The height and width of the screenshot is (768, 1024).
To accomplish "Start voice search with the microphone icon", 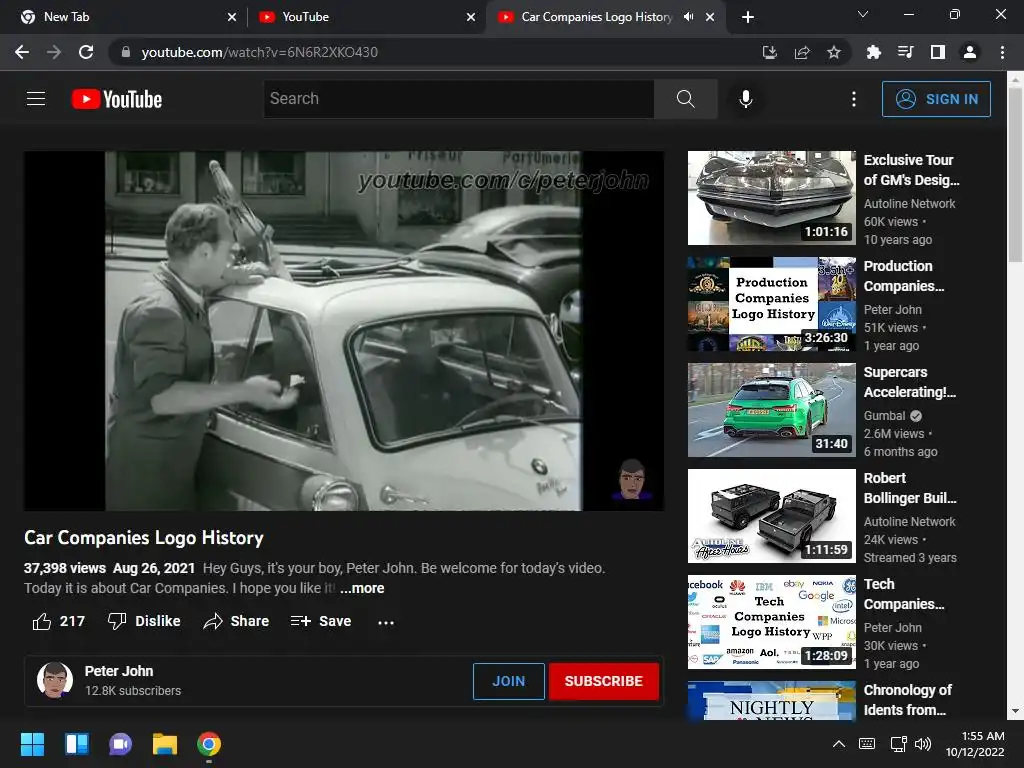I will pos(746,99).
